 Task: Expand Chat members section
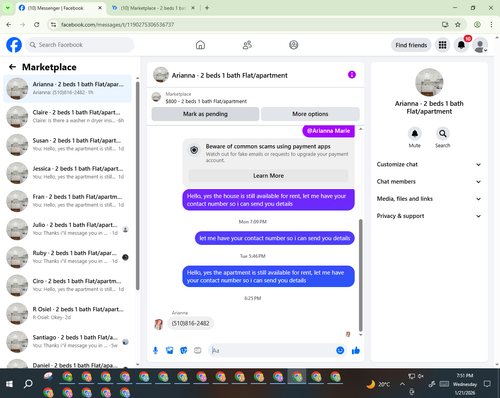[429, 182]
